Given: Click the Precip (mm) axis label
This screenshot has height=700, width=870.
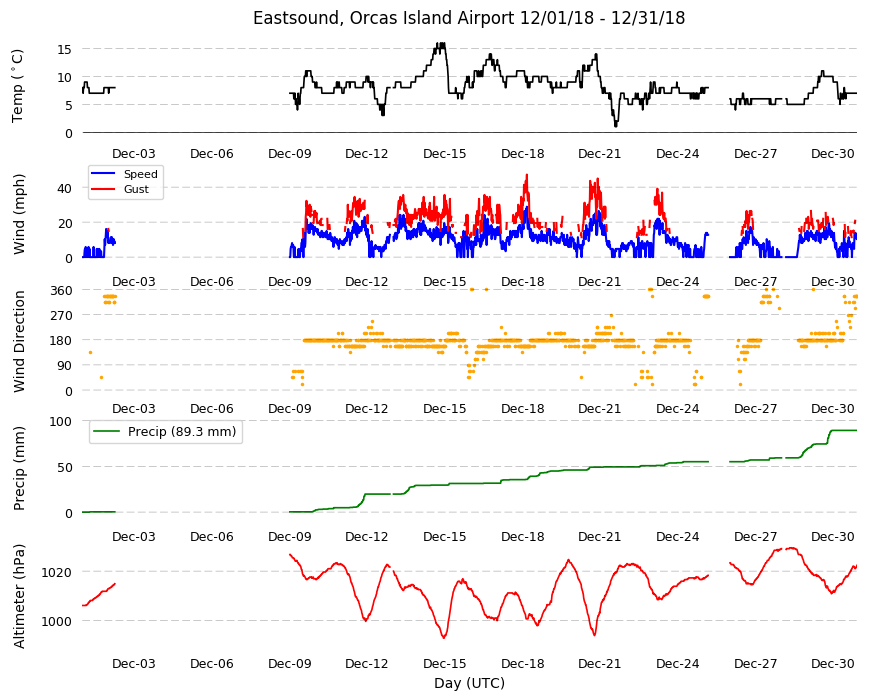Looking at the screenshot, I should 19,468.
